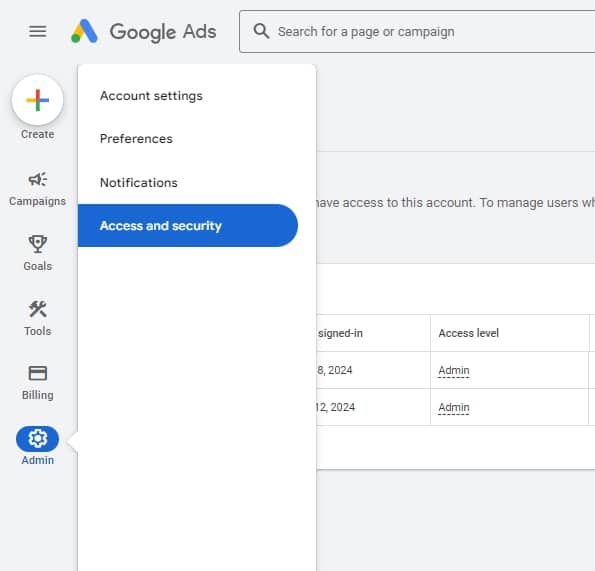
Task: Open Preferences menu item
Action: coord(136,139)
